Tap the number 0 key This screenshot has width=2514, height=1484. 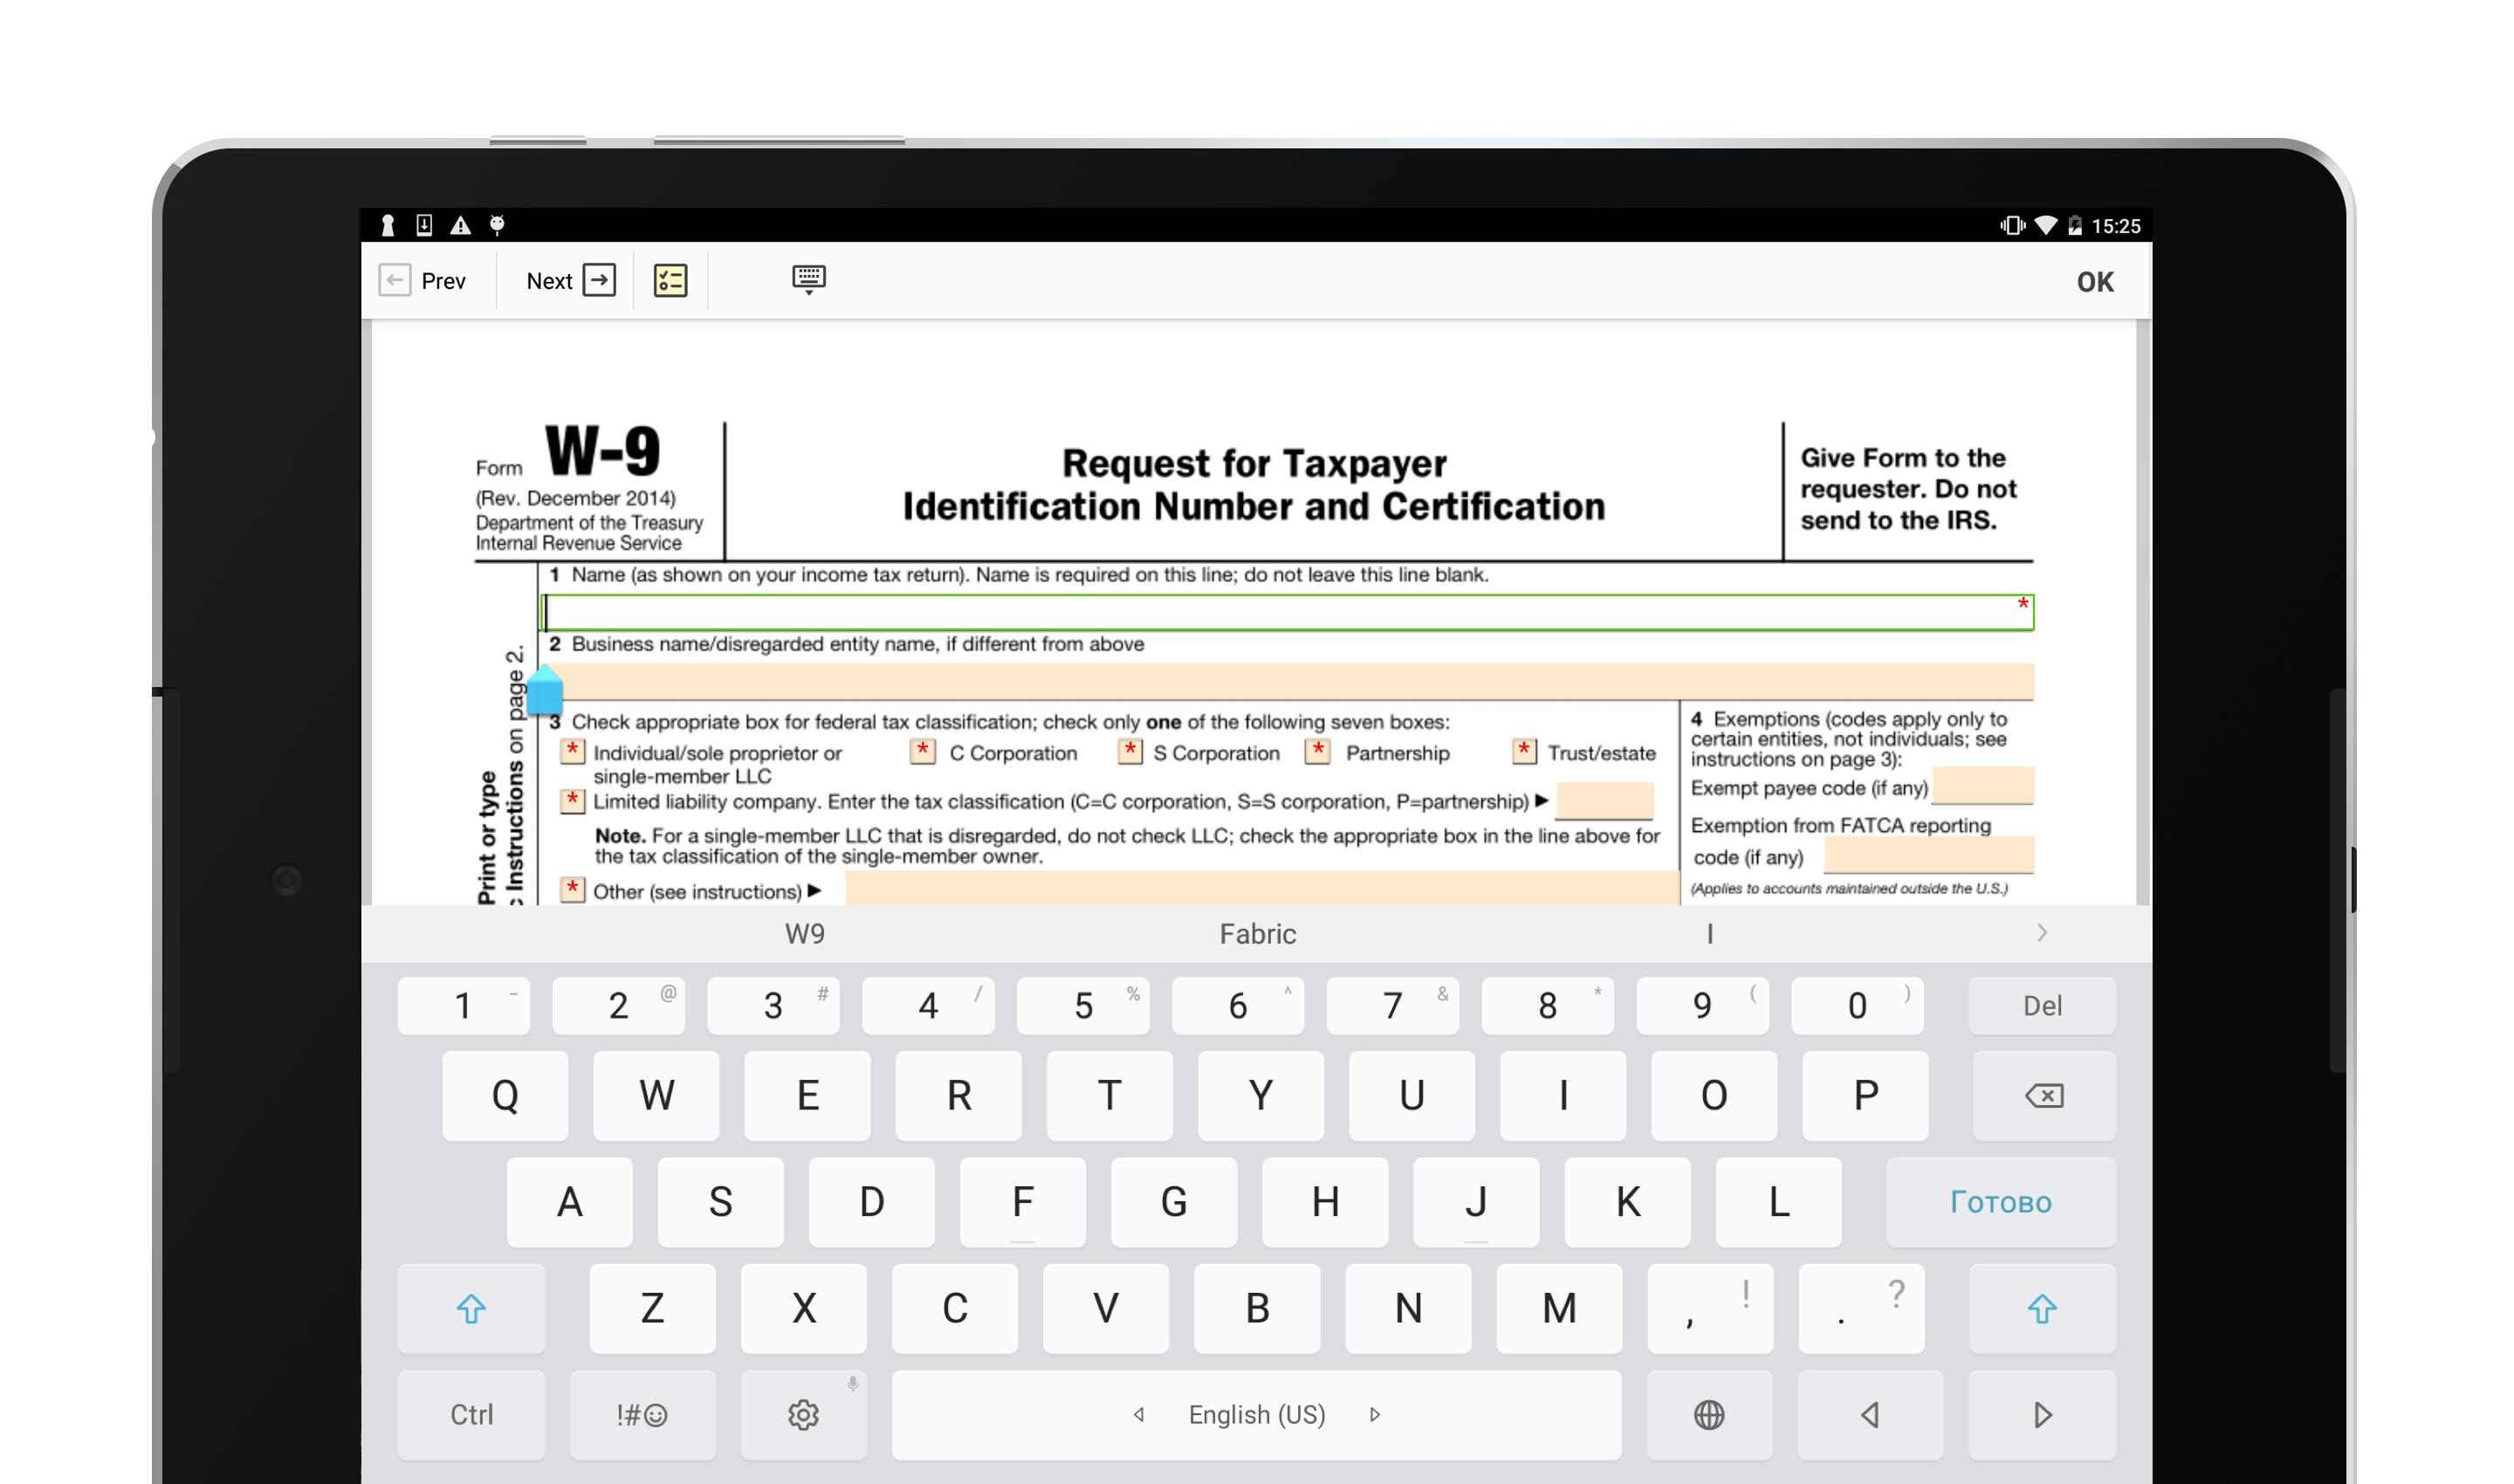[1857, 1006]
